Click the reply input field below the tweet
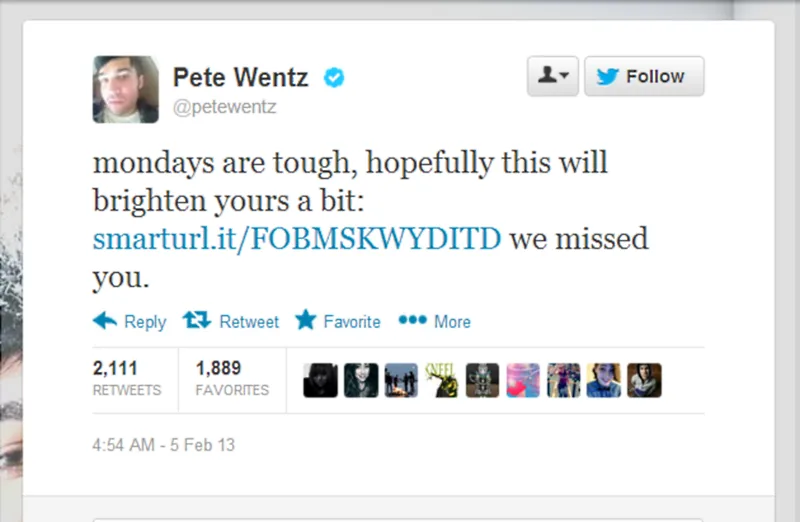 400,519
